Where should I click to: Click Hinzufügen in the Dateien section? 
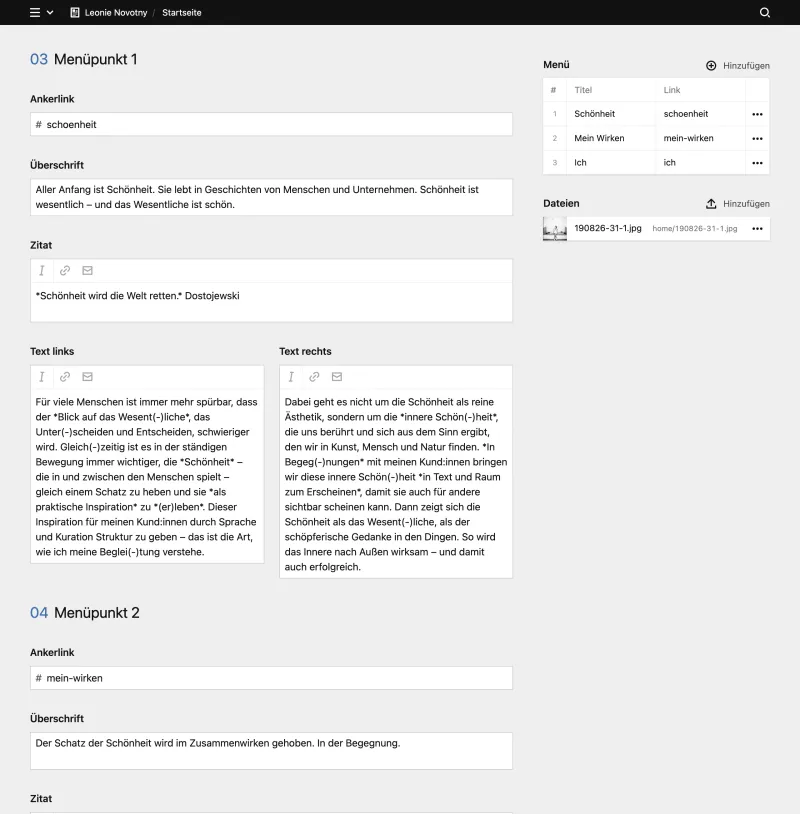click(744, 204)
